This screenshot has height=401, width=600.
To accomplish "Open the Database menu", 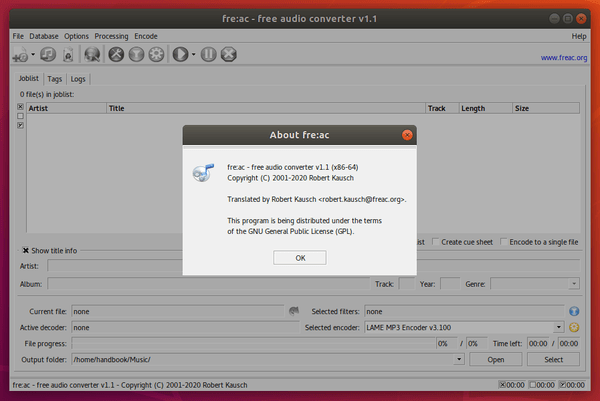I will 44,36.
